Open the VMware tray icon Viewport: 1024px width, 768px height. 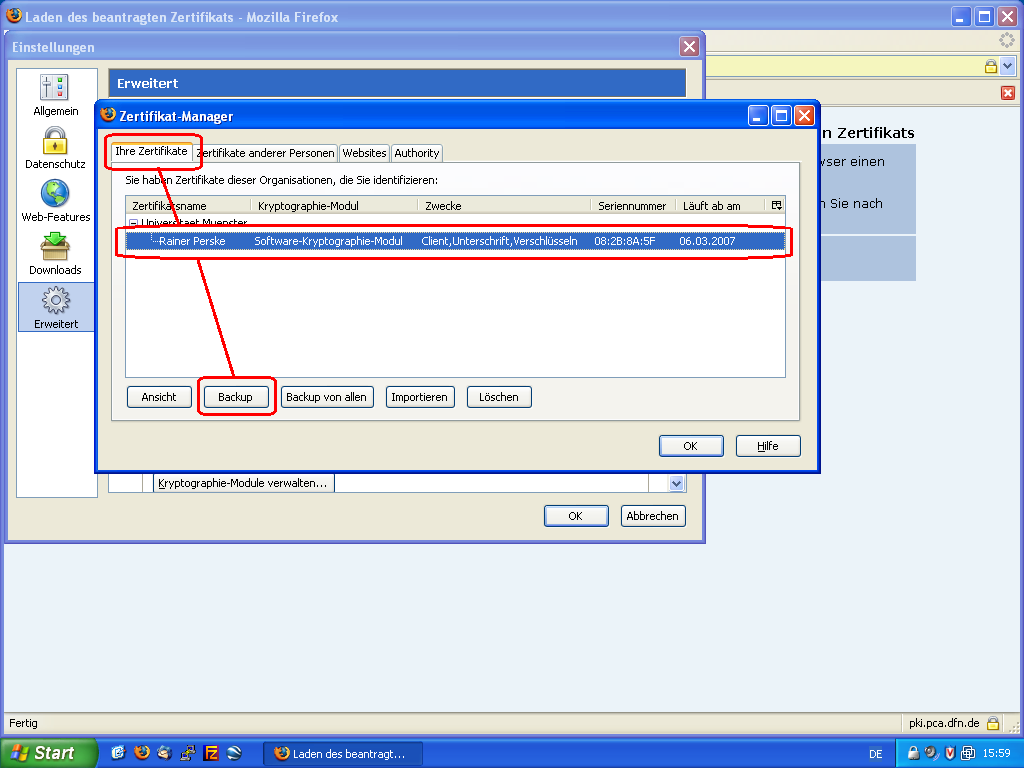[968, 753]
